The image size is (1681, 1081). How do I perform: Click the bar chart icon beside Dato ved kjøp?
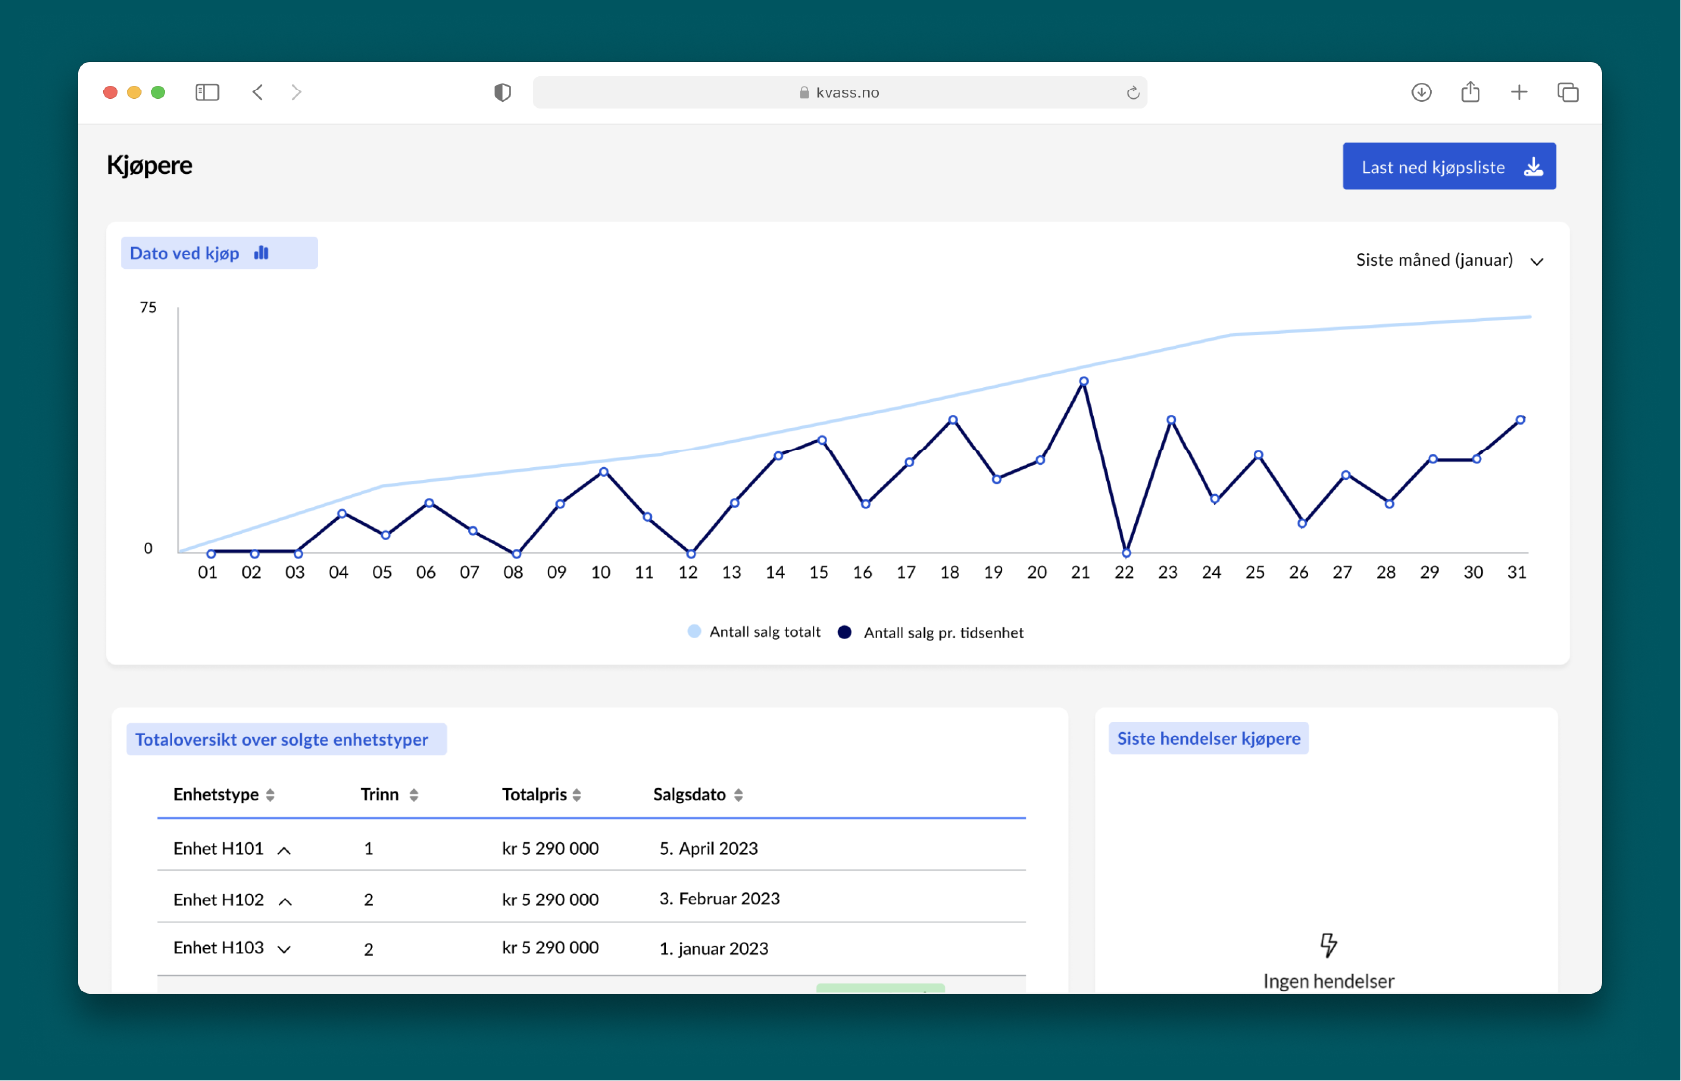(x=262, y=253)
